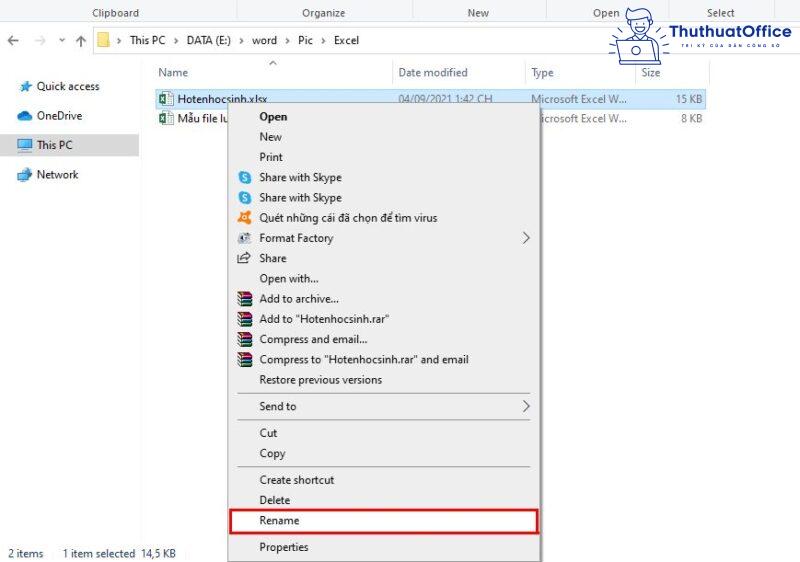Viewport: 800px width, 562px height.
Task: Open the recent locations dropdown arrow
Action: [62, 40]
